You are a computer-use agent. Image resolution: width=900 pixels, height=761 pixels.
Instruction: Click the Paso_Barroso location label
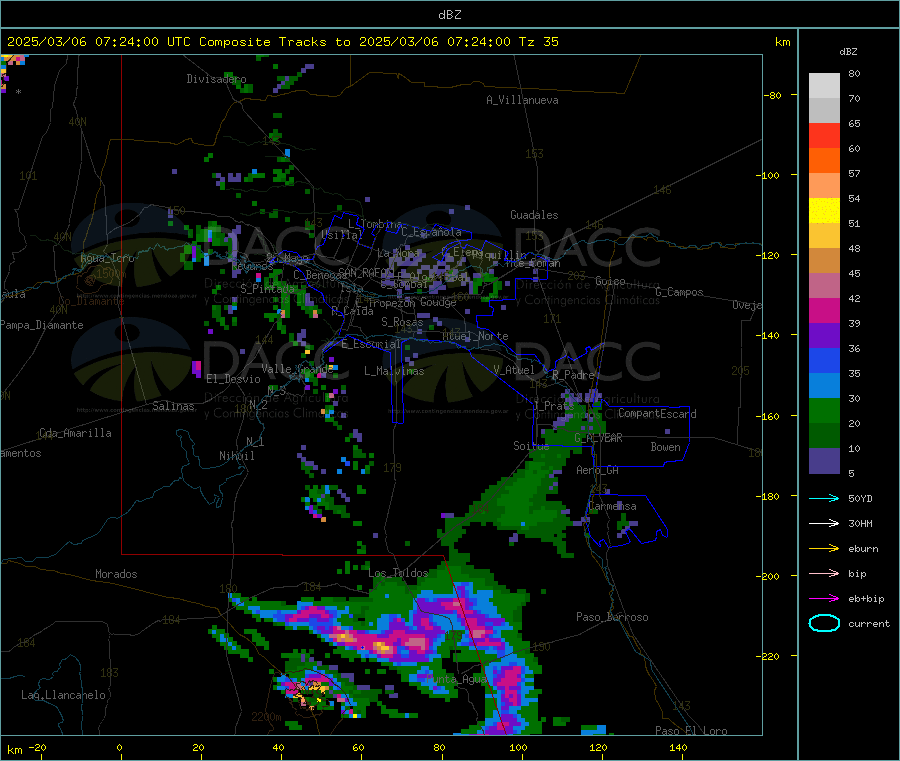pos(612,617)
